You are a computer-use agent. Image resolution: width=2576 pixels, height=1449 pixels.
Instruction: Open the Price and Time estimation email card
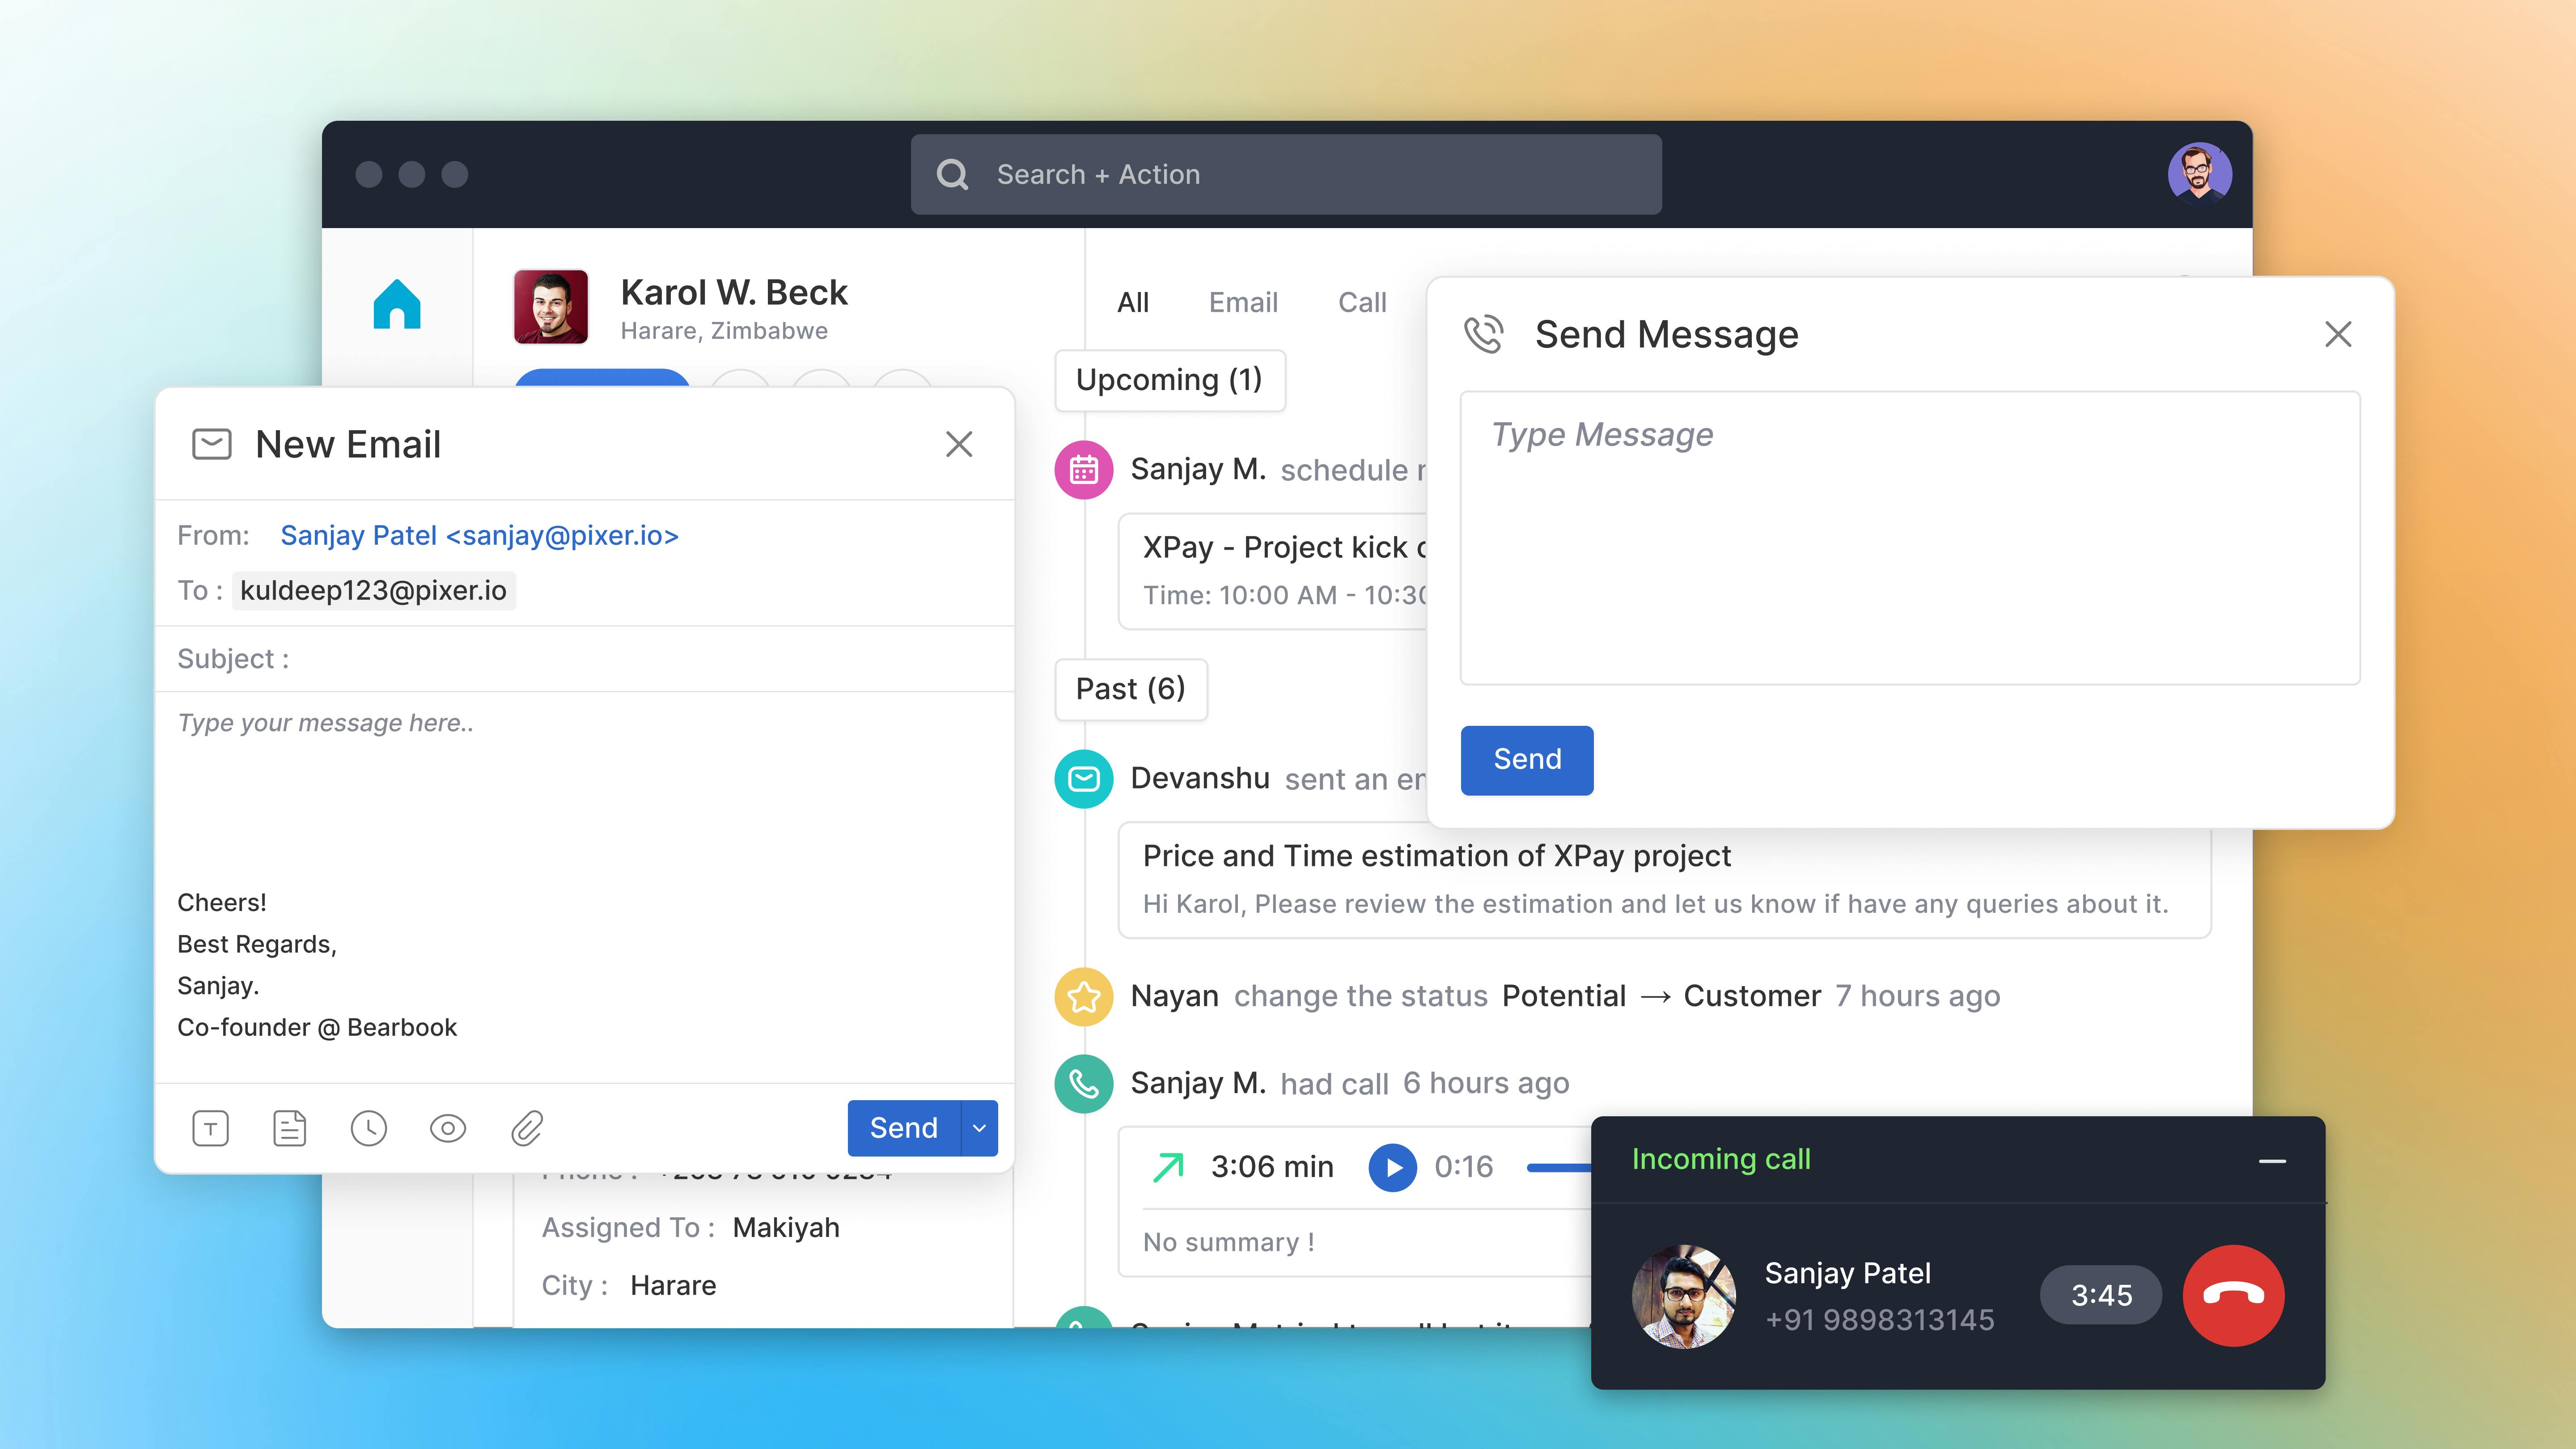coord(1664,880)
